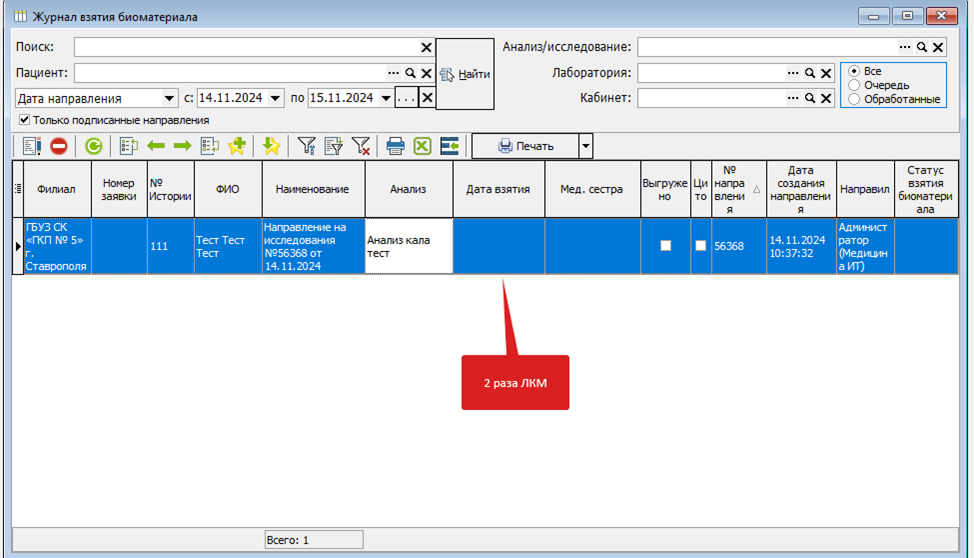Select the 'Очередь' radio button
Screen dimensions: 974x558
click(854, 85)
